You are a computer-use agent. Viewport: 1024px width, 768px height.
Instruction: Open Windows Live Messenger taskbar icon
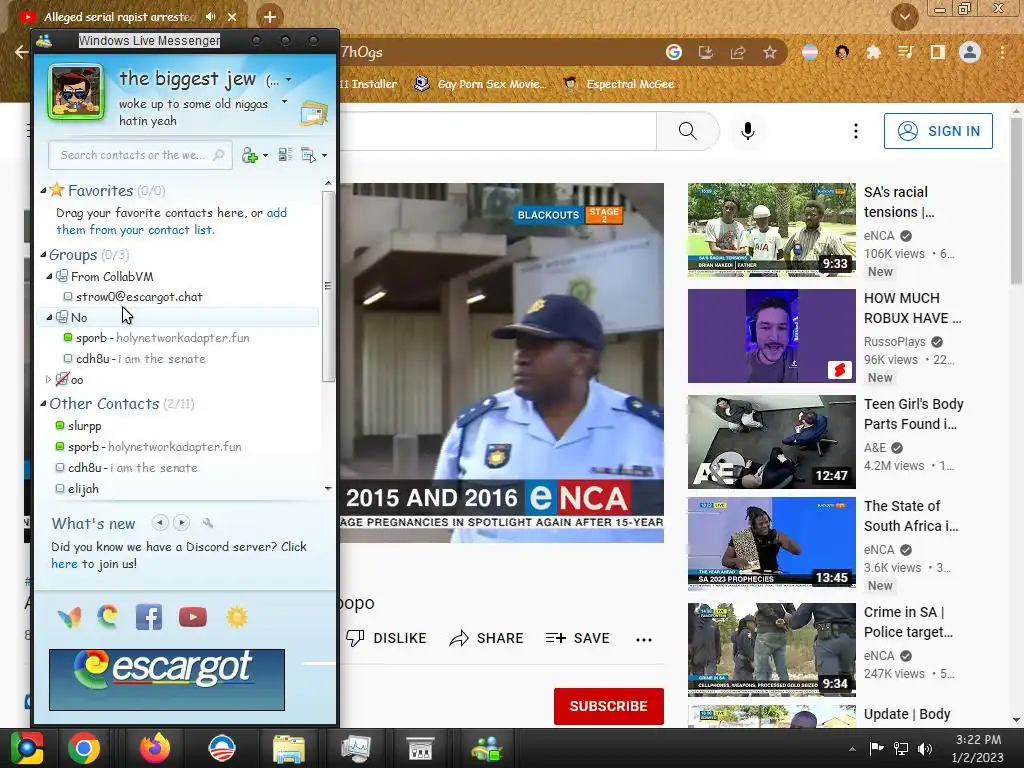(x=487, y=748)
